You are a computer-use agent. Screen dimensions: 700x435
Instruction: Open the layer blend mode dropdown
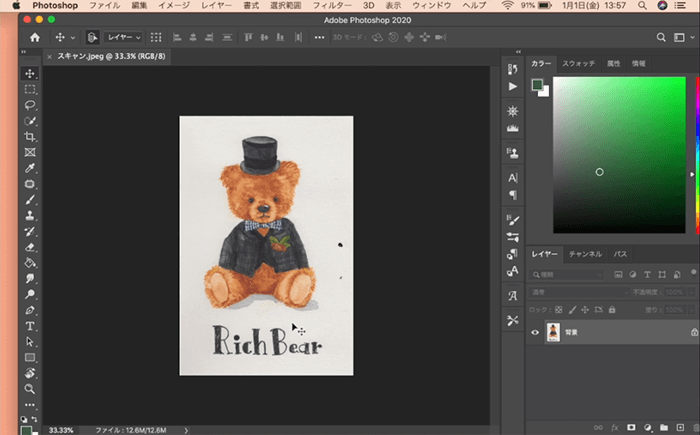[x=579, y=292]
